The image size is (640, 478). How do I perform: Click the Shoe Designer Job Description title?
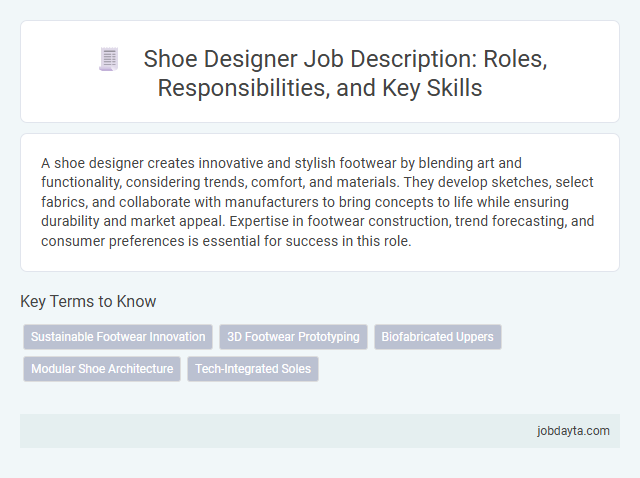[345, 73]
